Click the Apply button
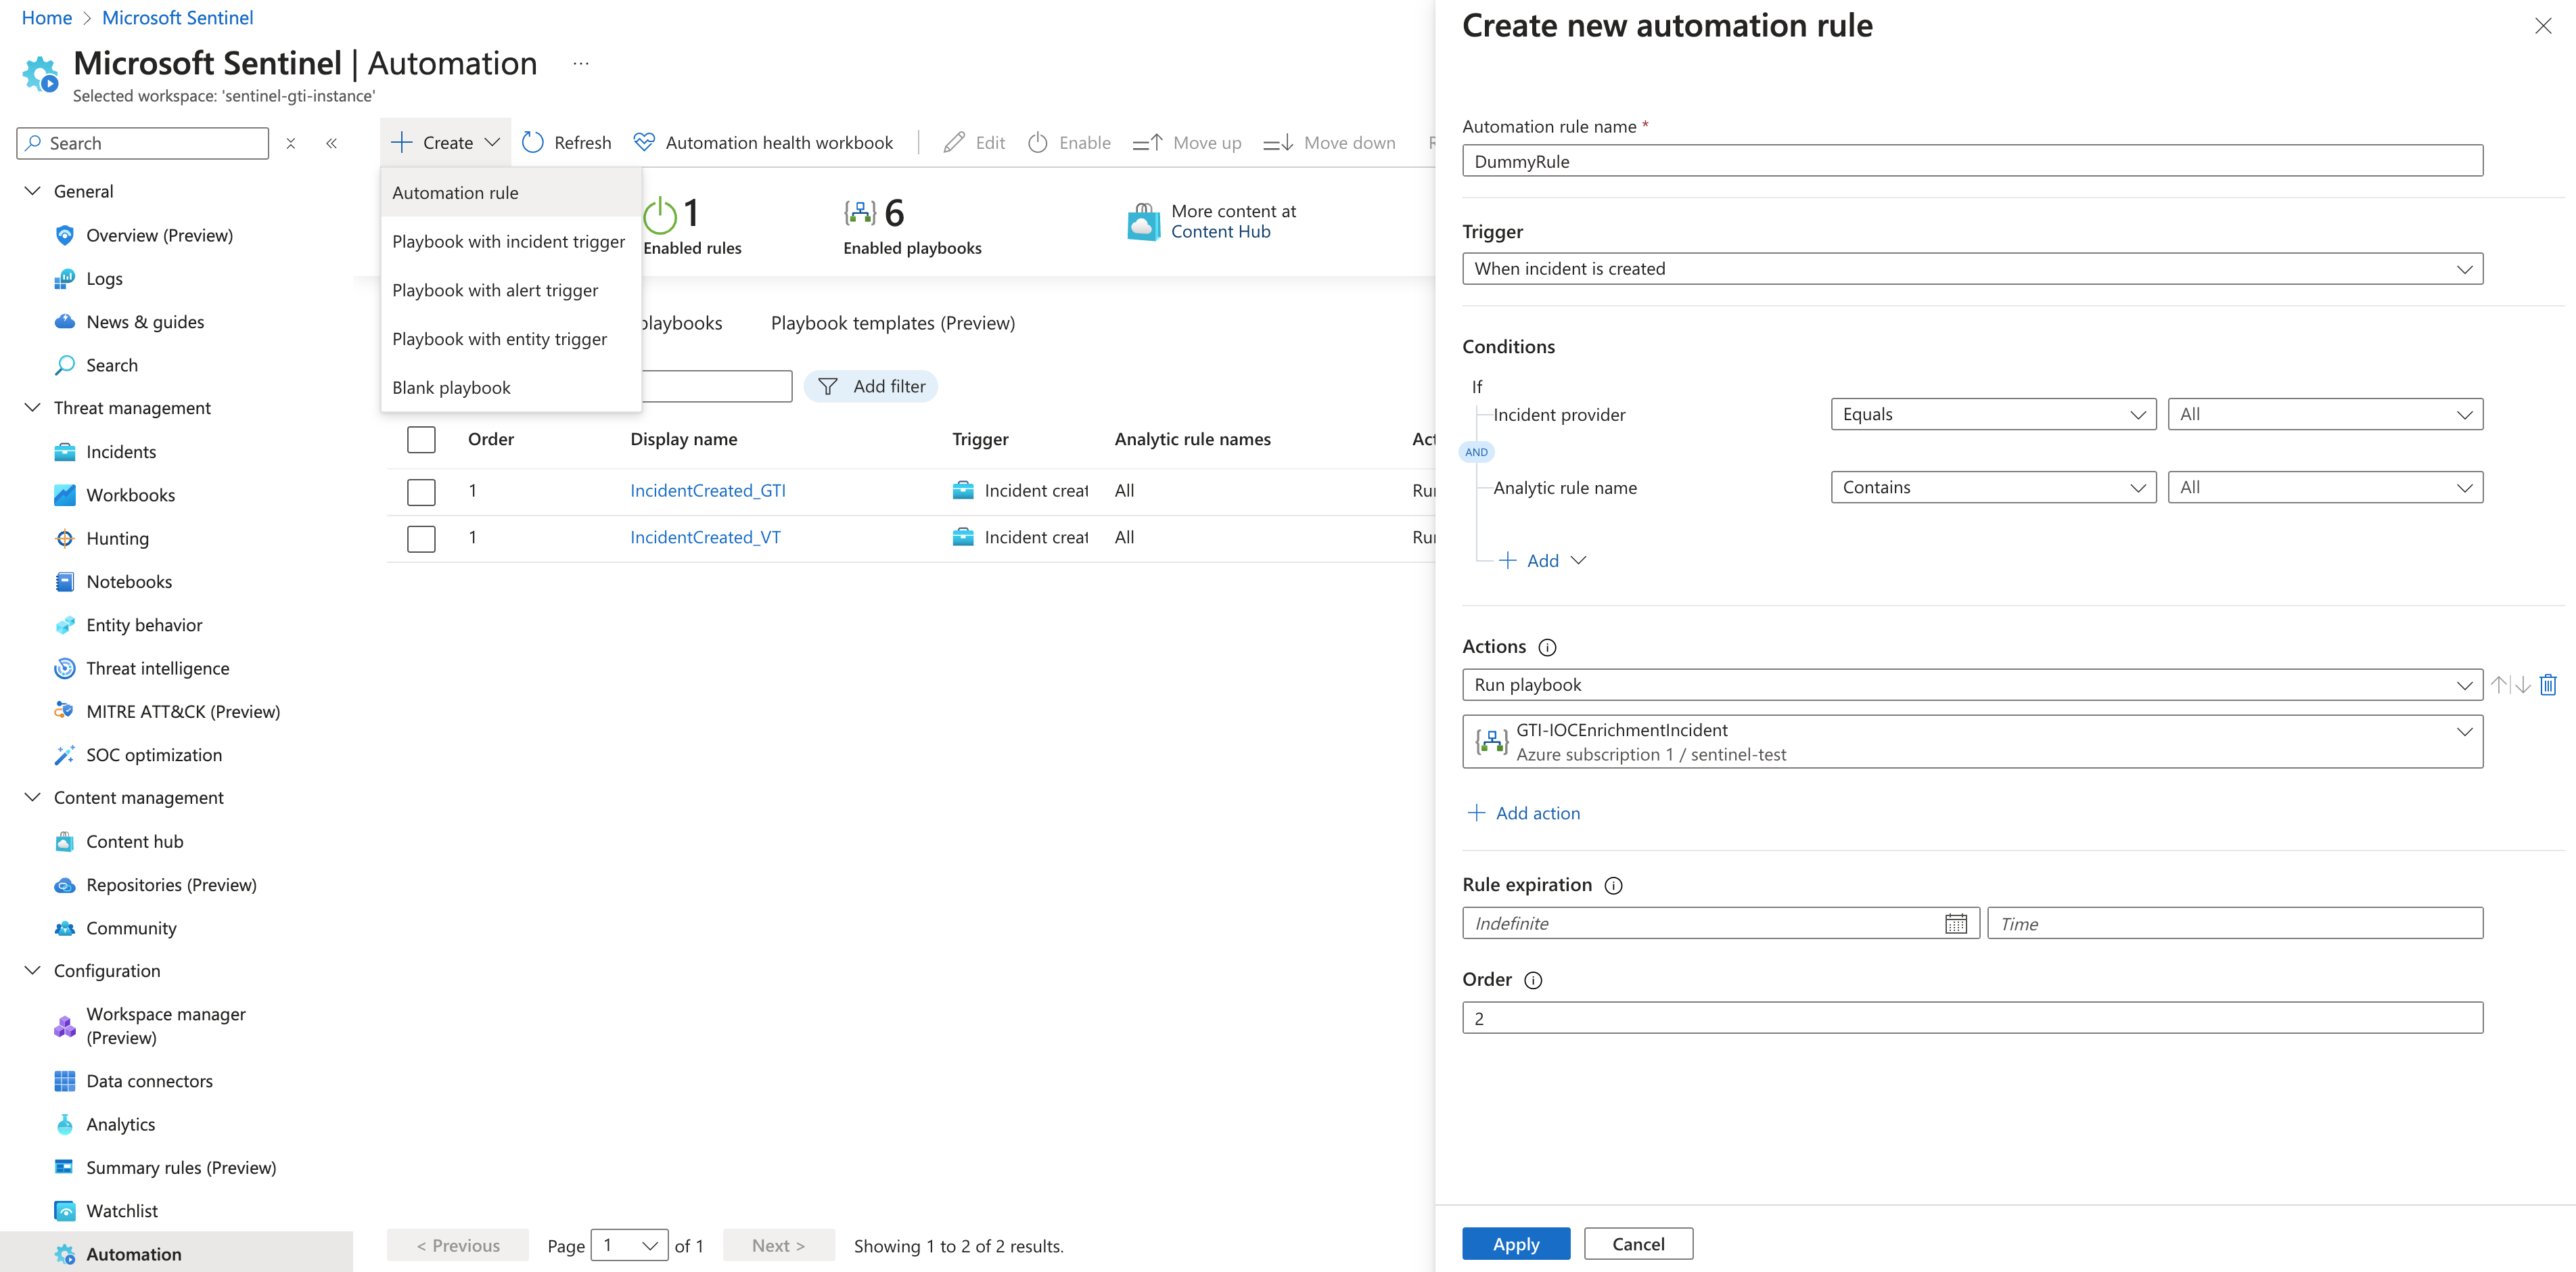Viewport: 2576px width, 1272px height. [1516, 1244]
